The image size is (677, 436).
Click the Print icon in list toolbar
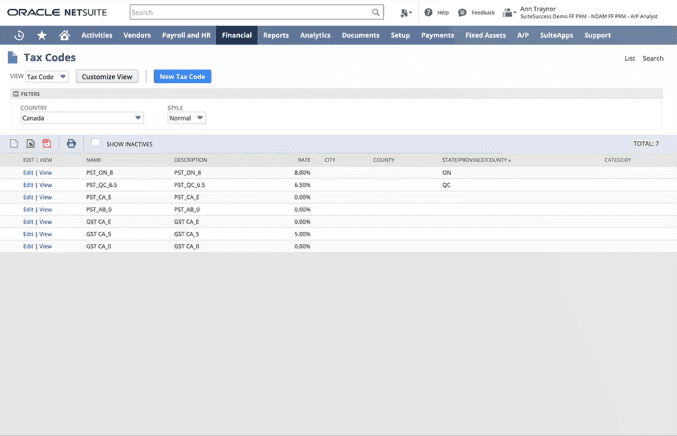(71, 144)
